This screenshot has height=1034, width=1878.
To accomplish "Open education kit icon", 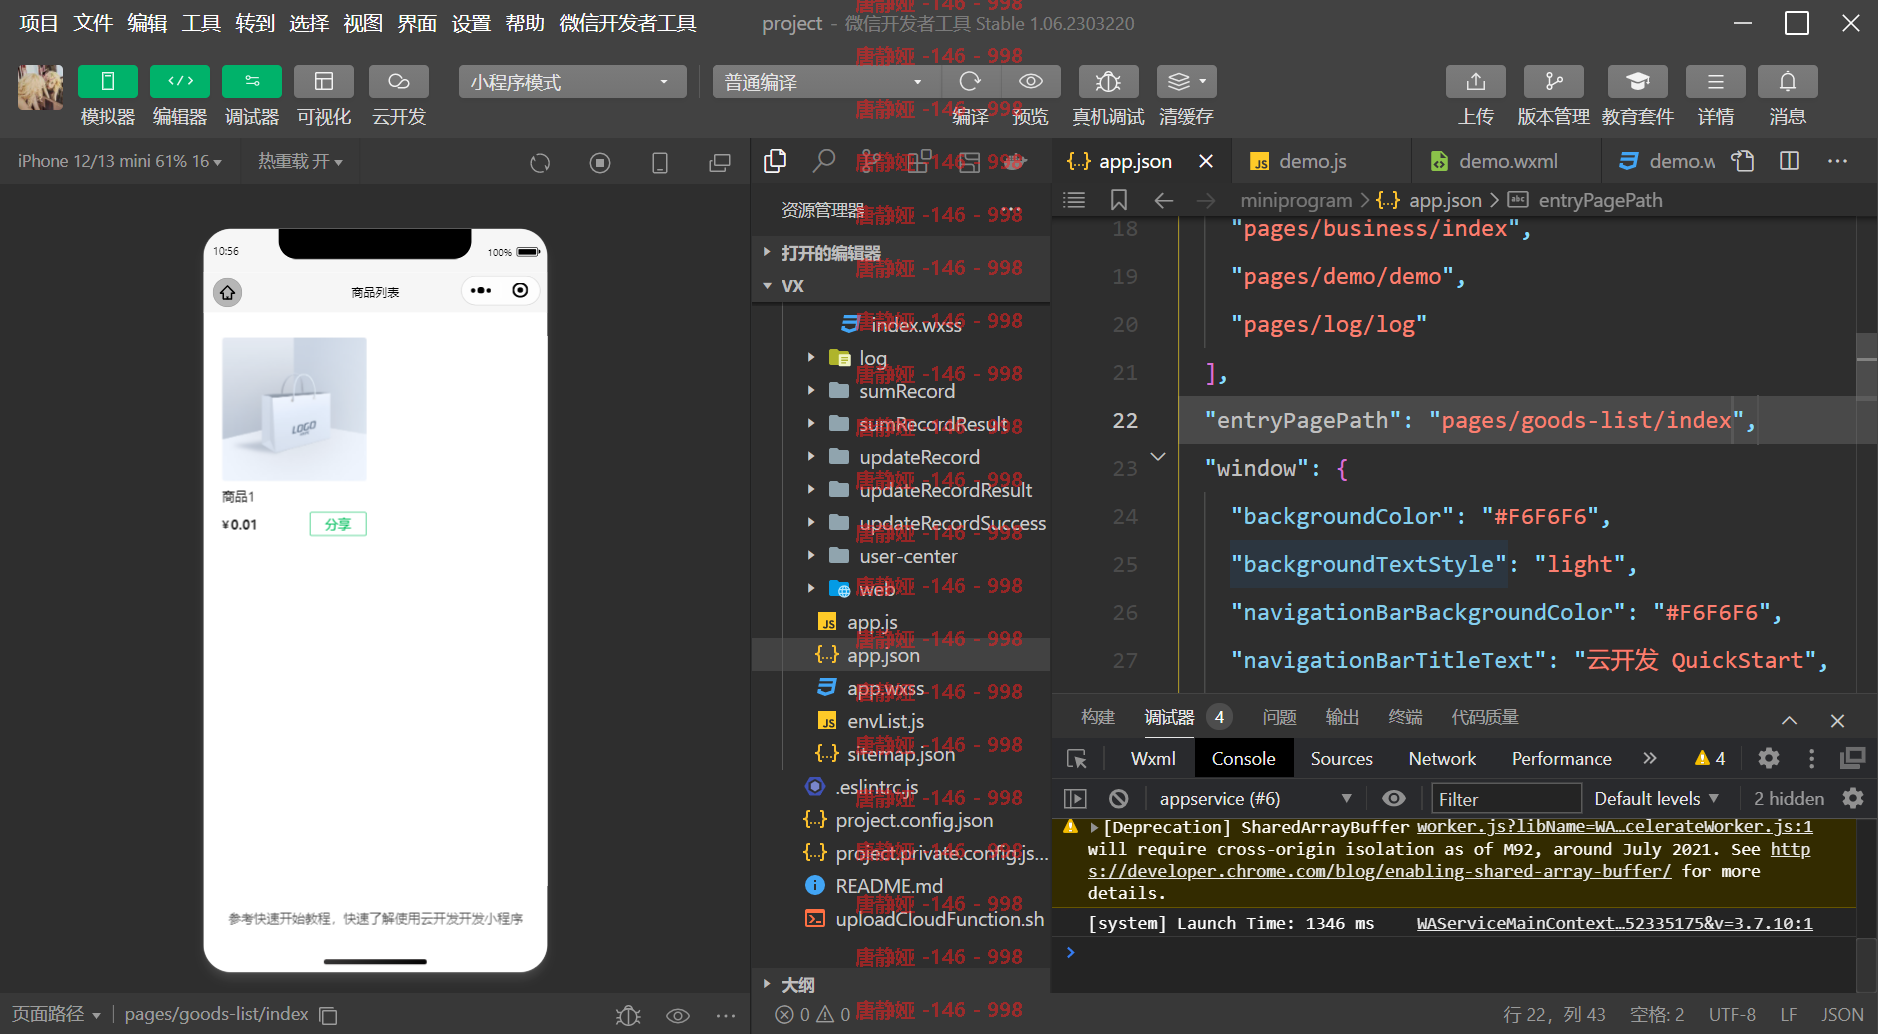I will point(1638,82).
